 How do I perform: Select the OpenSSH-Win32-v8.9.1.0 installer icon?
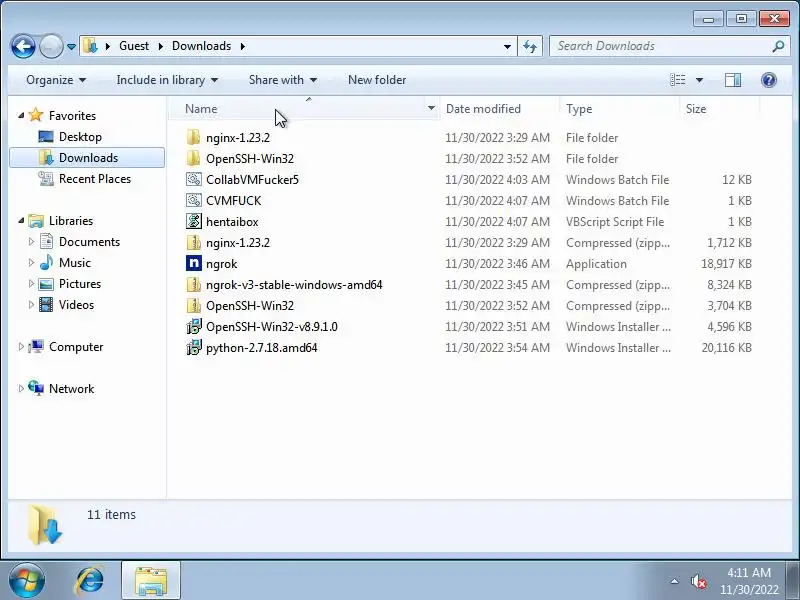pos(193,326)
